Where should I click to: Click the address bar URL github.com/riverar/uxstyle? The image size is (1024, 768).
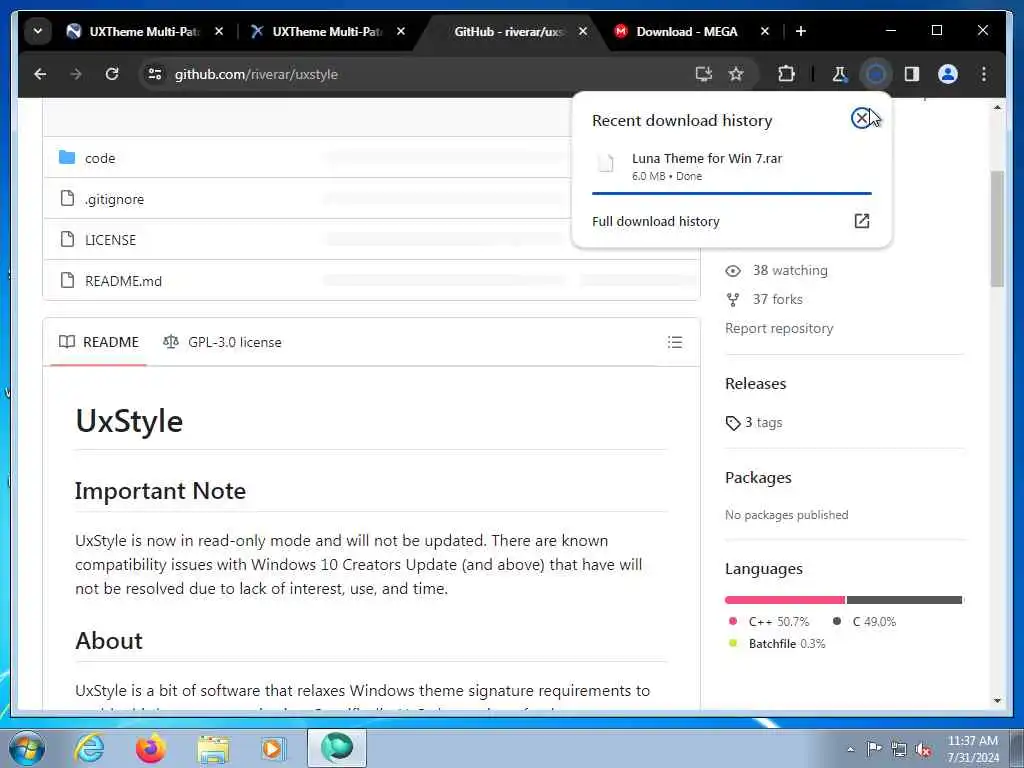click(x=256, y=74)
